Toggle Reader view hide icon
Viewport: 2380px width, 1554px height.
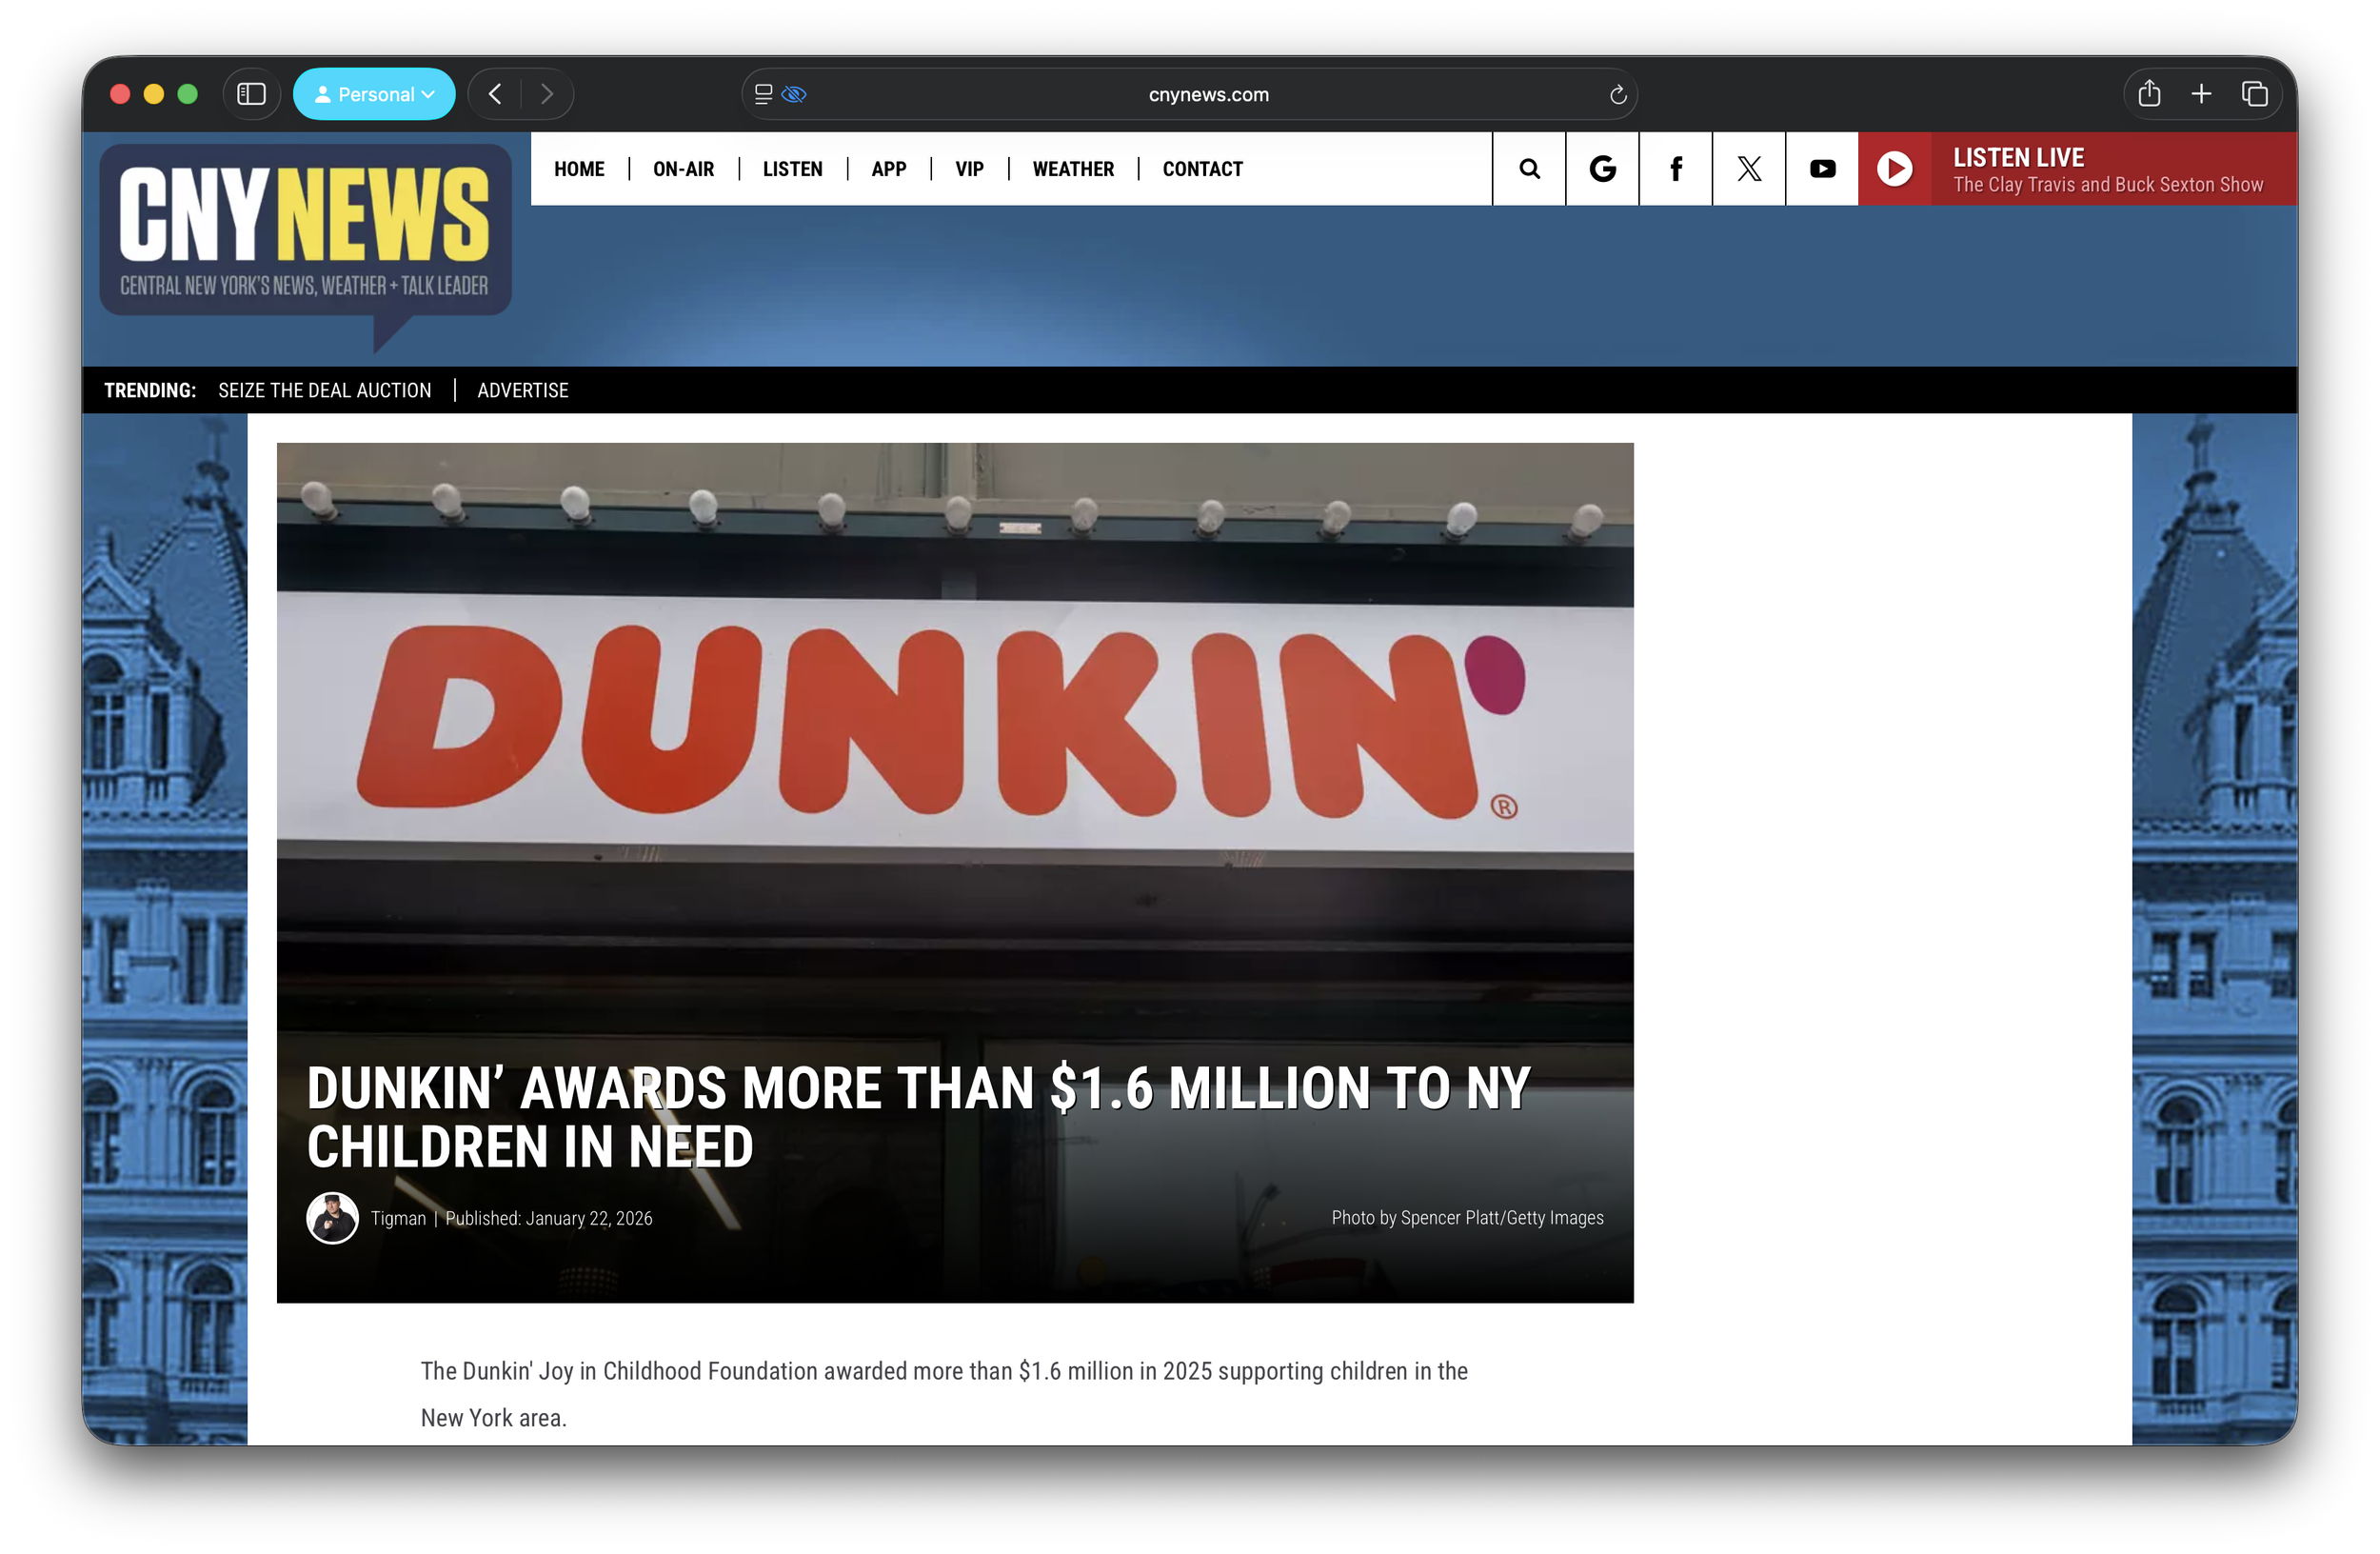(x=793, y=93)
